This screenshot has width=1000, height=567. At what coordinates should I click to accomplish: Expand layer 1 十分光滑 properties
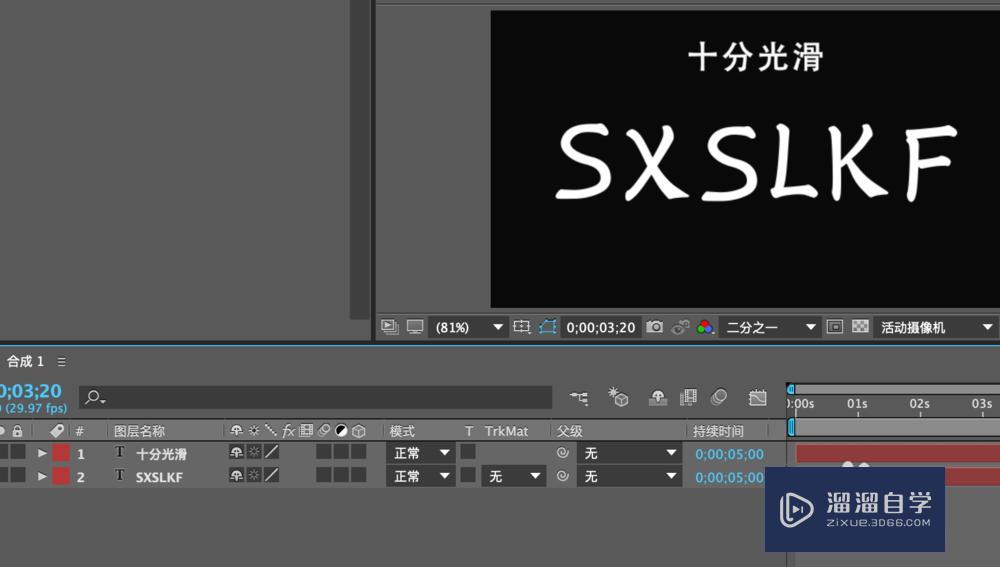click(x=42, y=453)
